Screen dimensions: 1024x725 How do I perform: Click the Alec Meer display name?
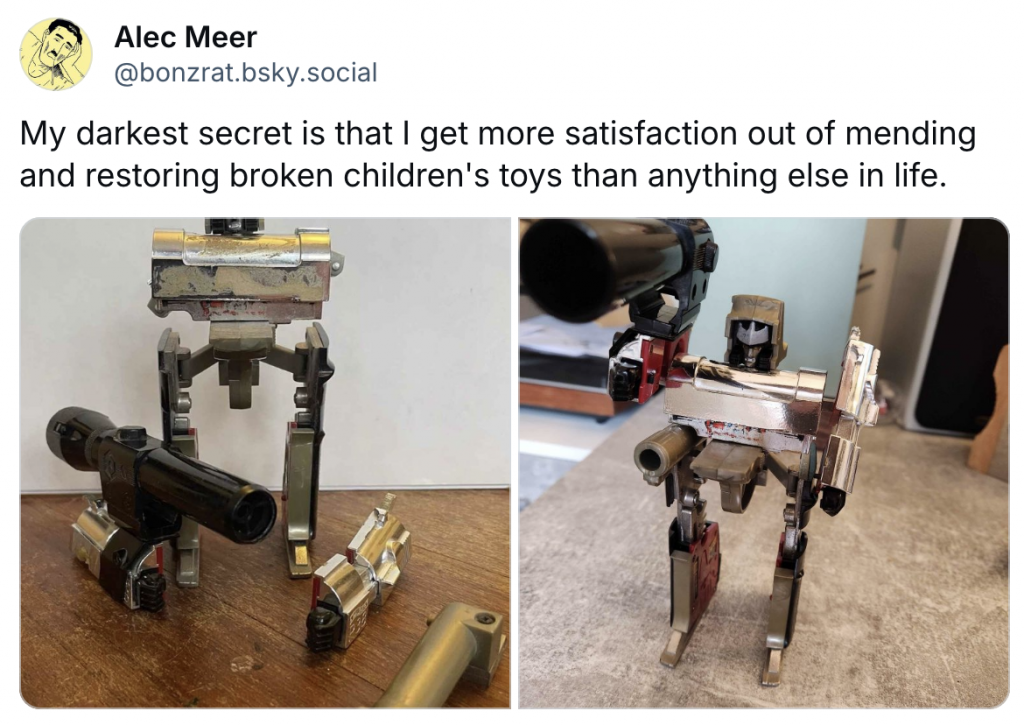click(x=185, y=37)
